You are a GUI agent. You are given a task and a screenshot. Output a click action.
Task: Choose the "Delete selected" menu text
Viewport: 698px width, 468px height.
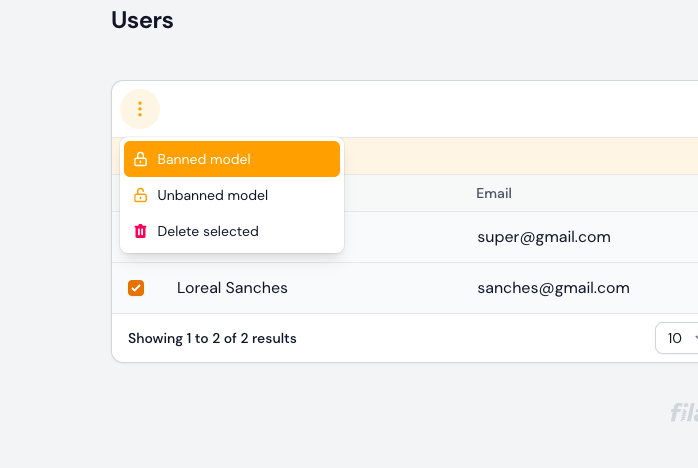pyautogui.click(x=208, y=231)
